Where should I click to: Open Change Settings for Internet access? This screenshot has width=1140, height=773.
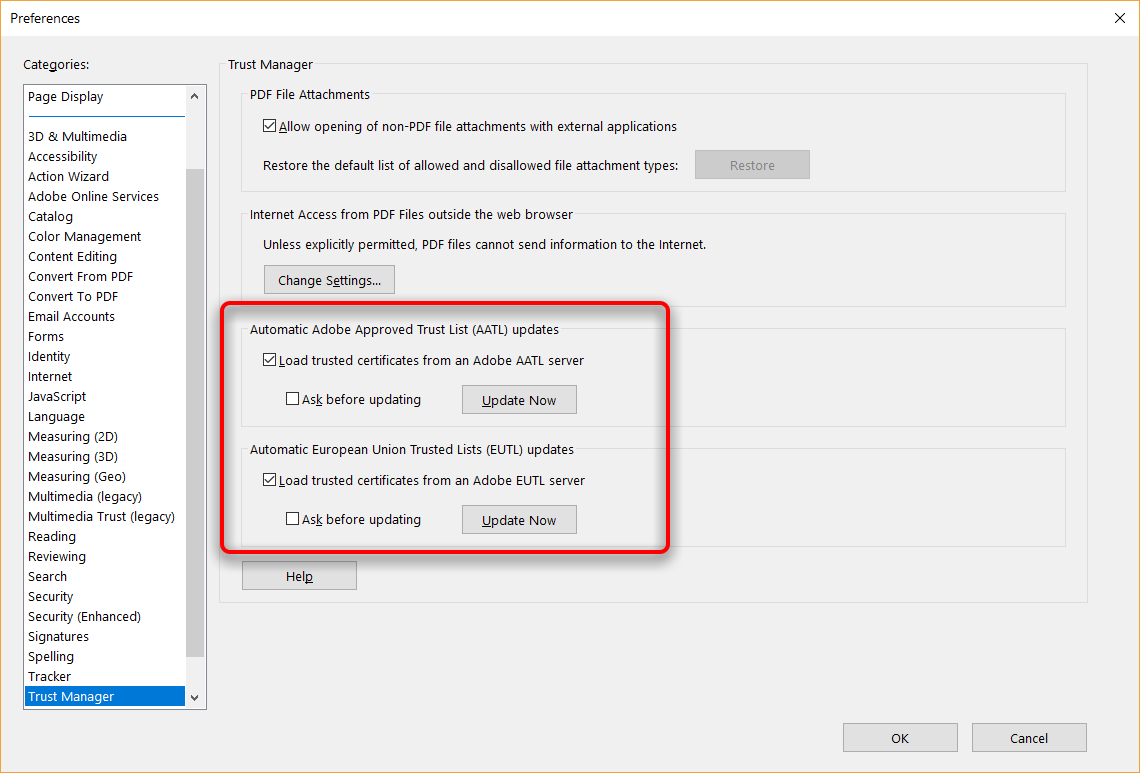click(329, 279)
